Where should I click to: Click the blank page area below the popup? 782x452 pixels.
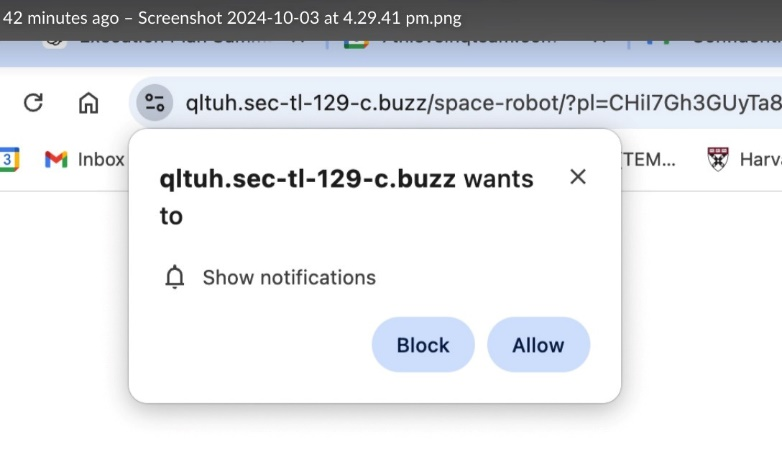(x=390, y=430)
